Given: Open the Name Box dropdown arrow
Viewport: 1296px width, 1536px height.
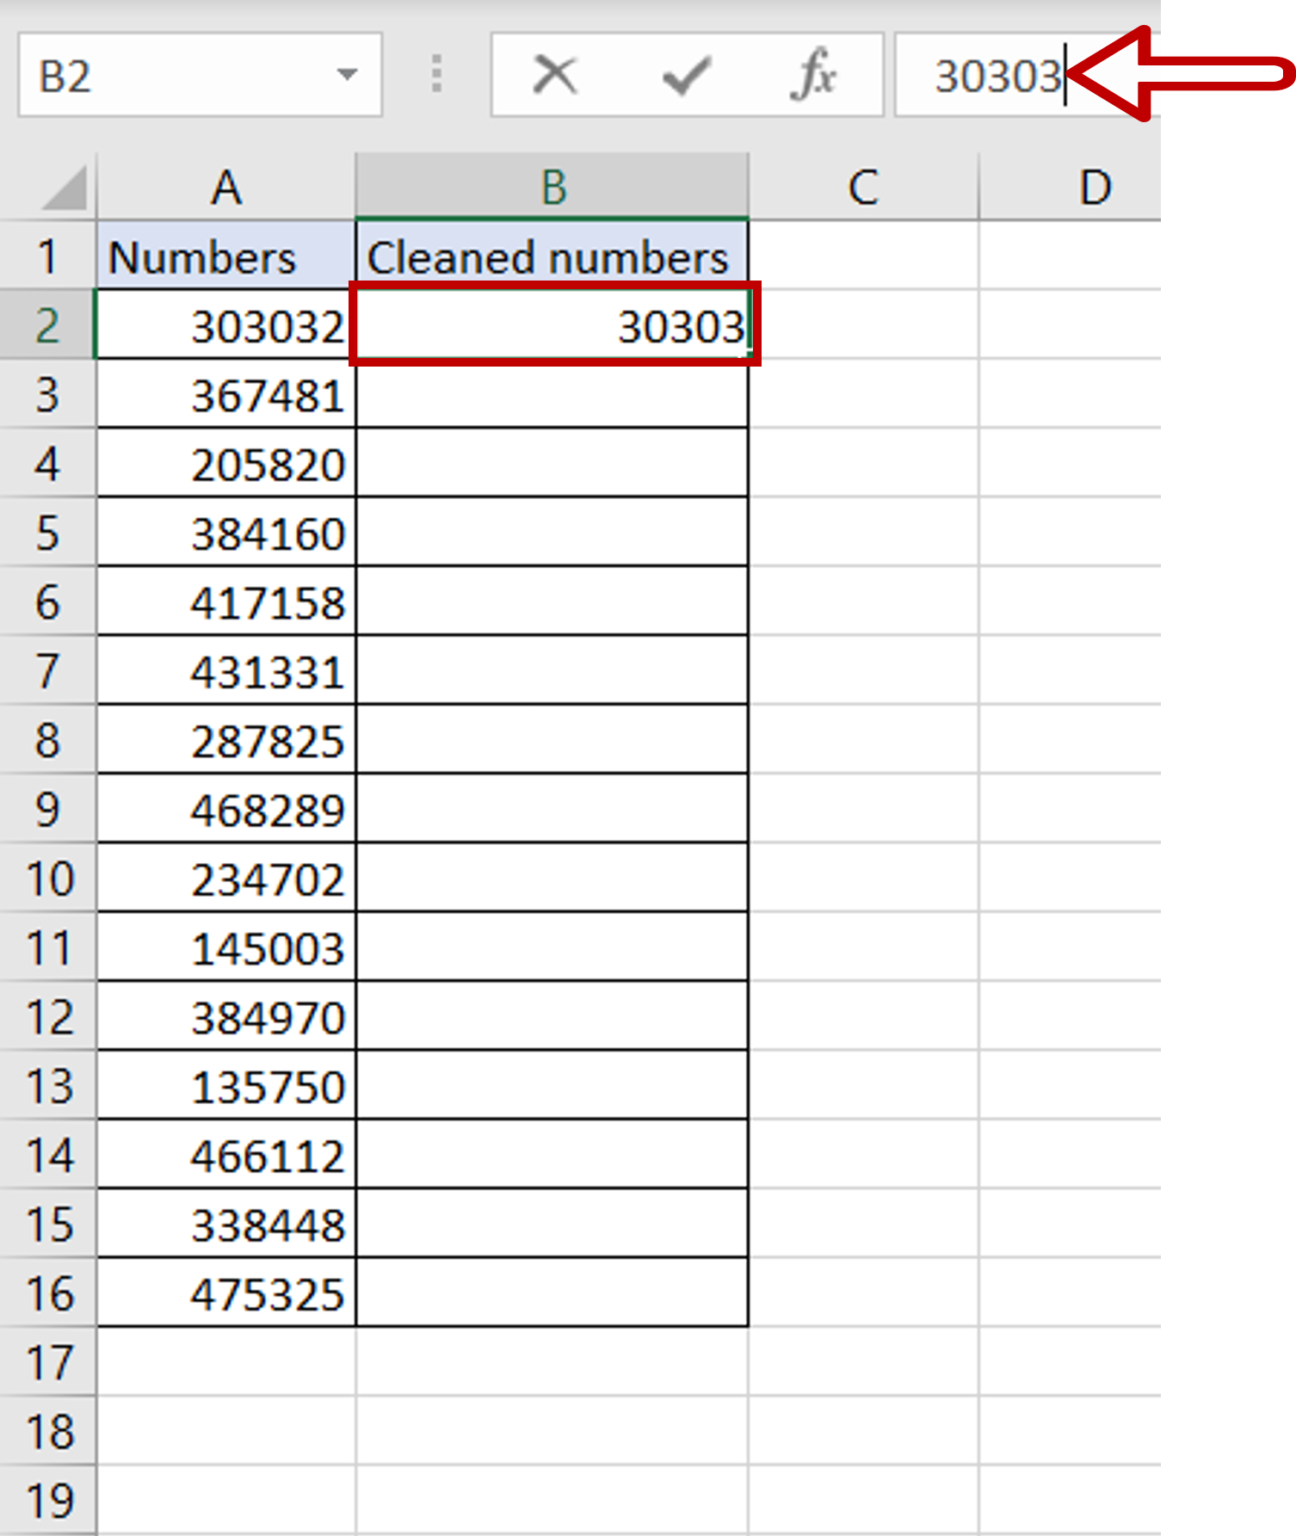Looking at the screenshot, I should (x=347, y=75).
